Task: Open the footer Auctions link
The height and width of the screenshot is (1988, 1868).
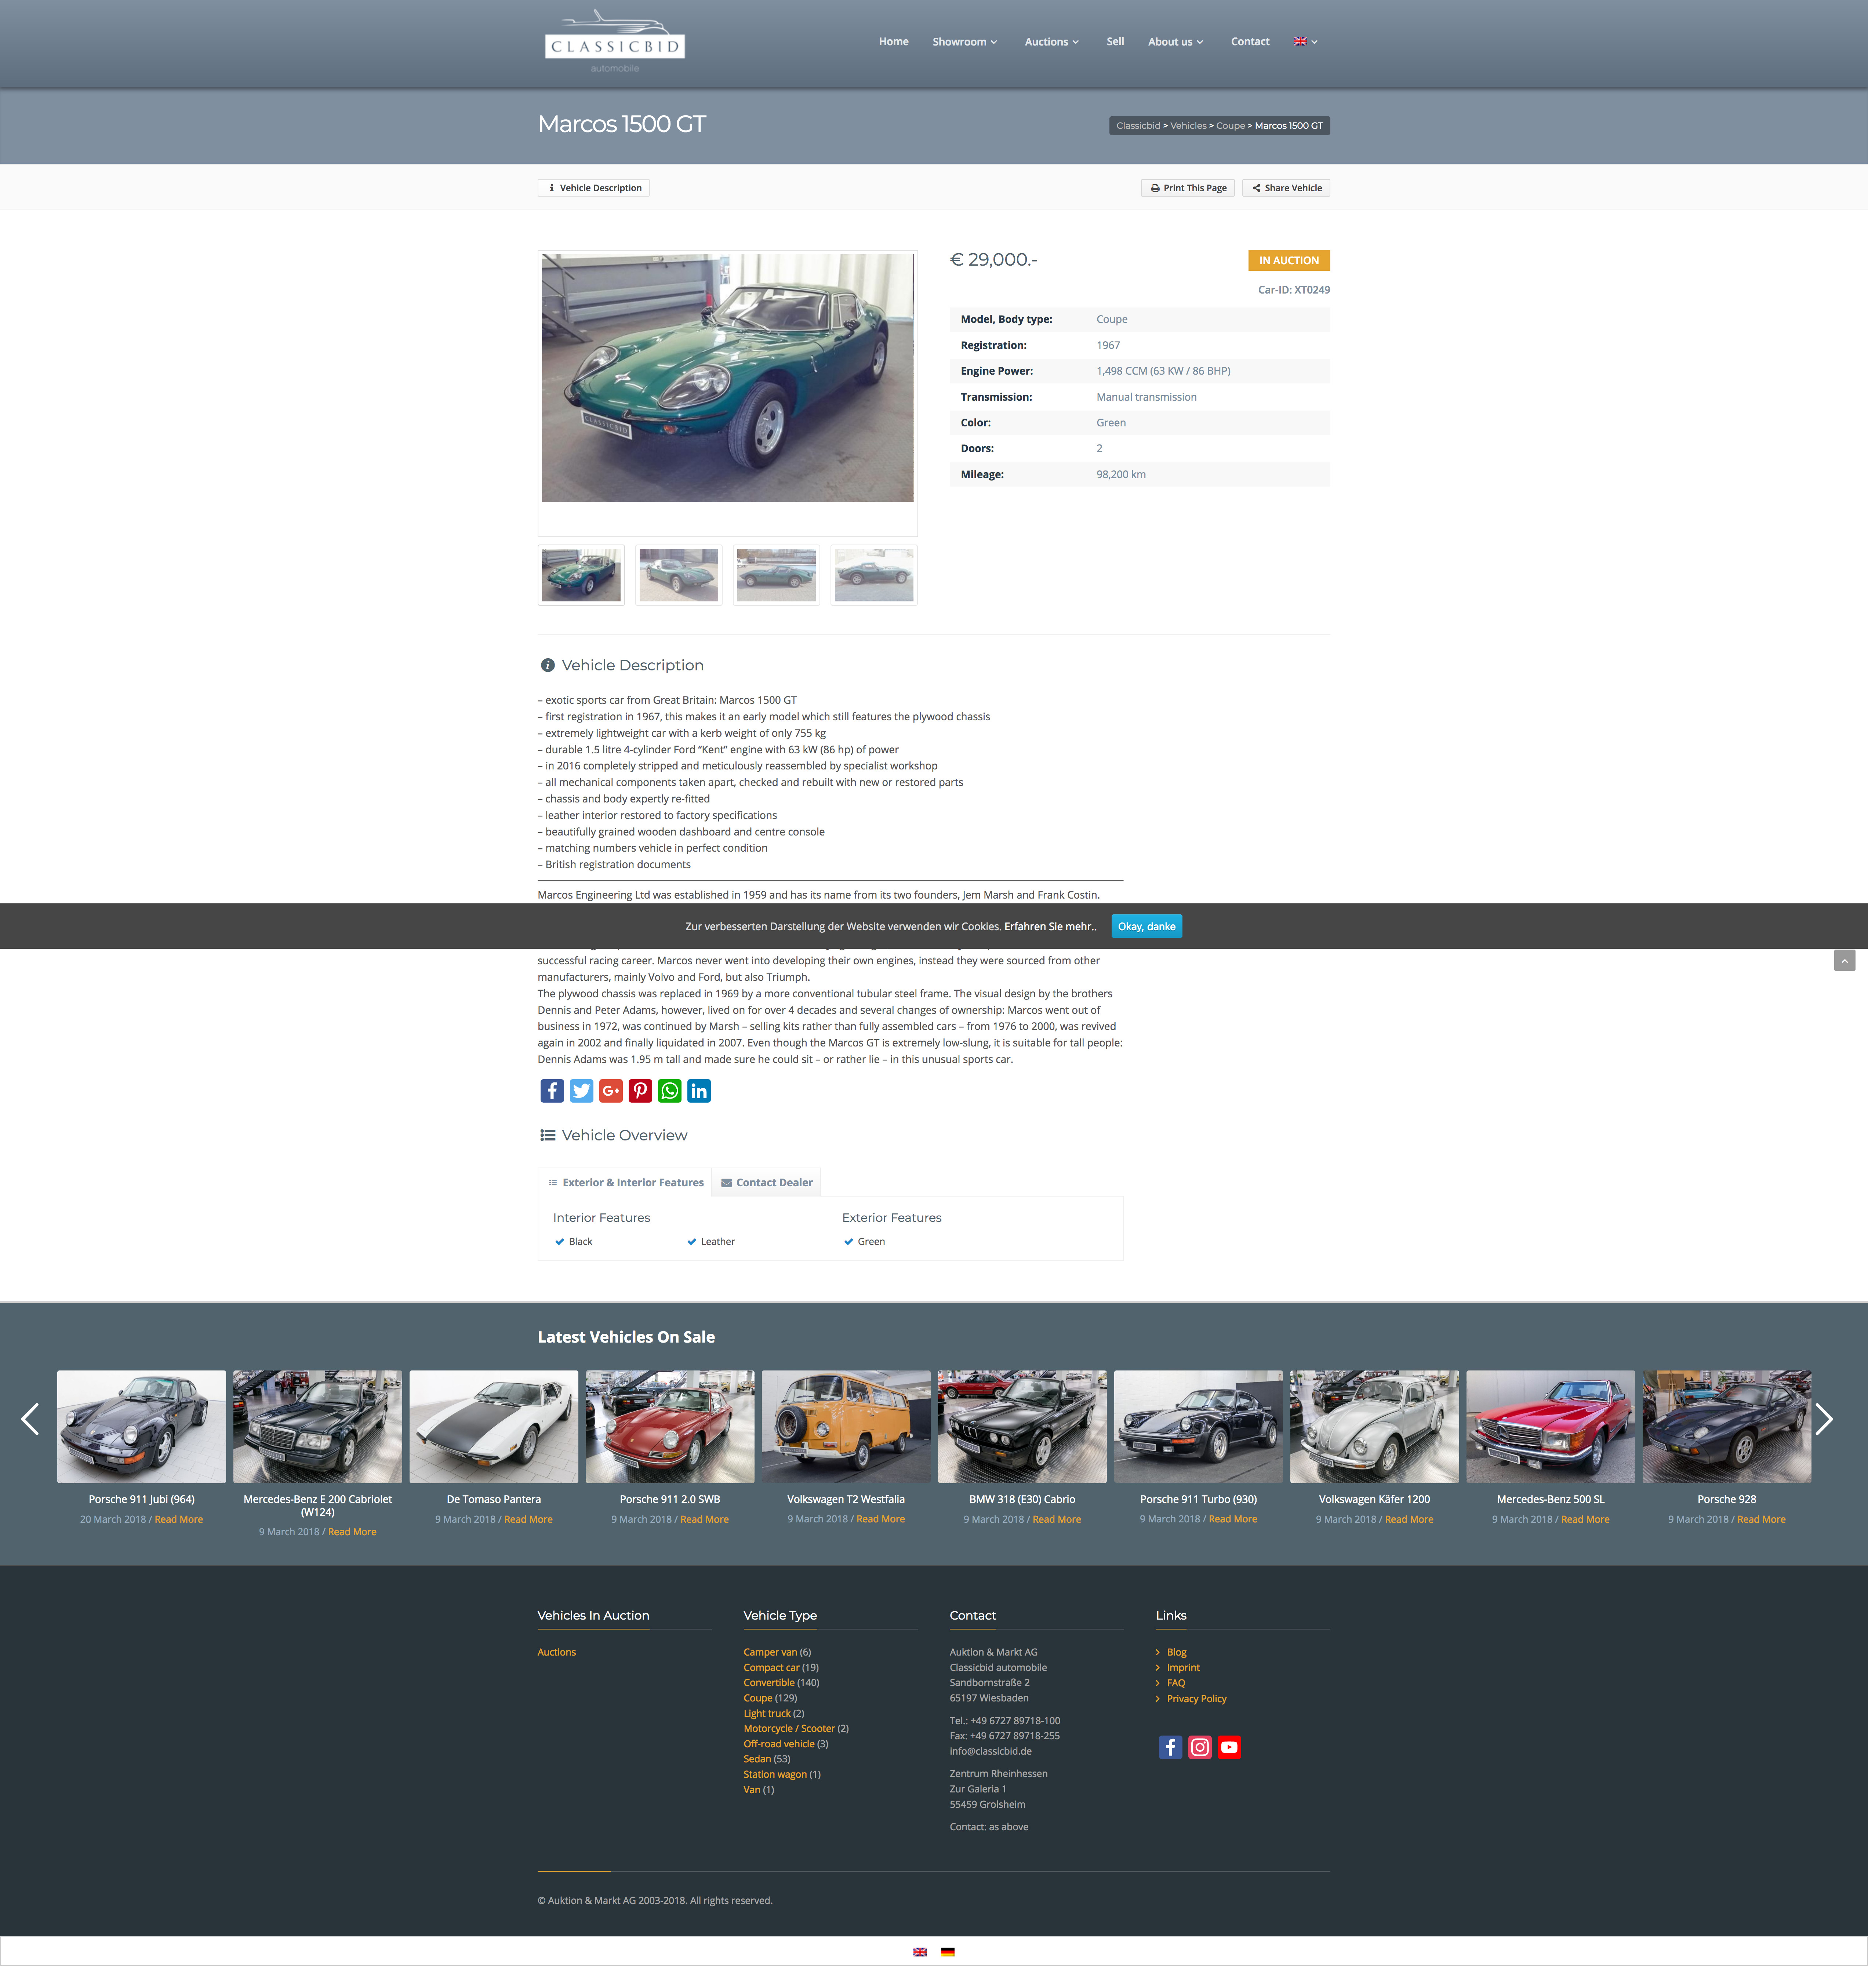Action: 557,1652
